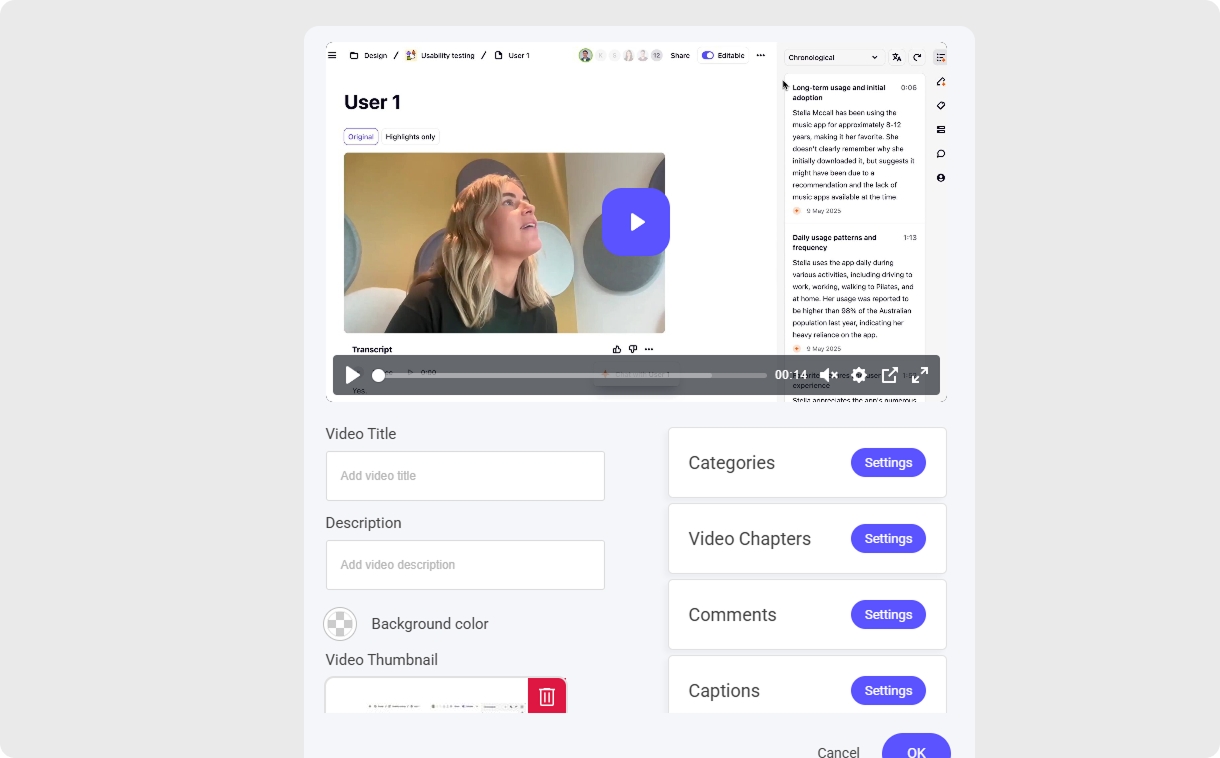This screenshot has width=1220, height=758.
Task: Click the large play button on video
Action: (x=635, y=222)
